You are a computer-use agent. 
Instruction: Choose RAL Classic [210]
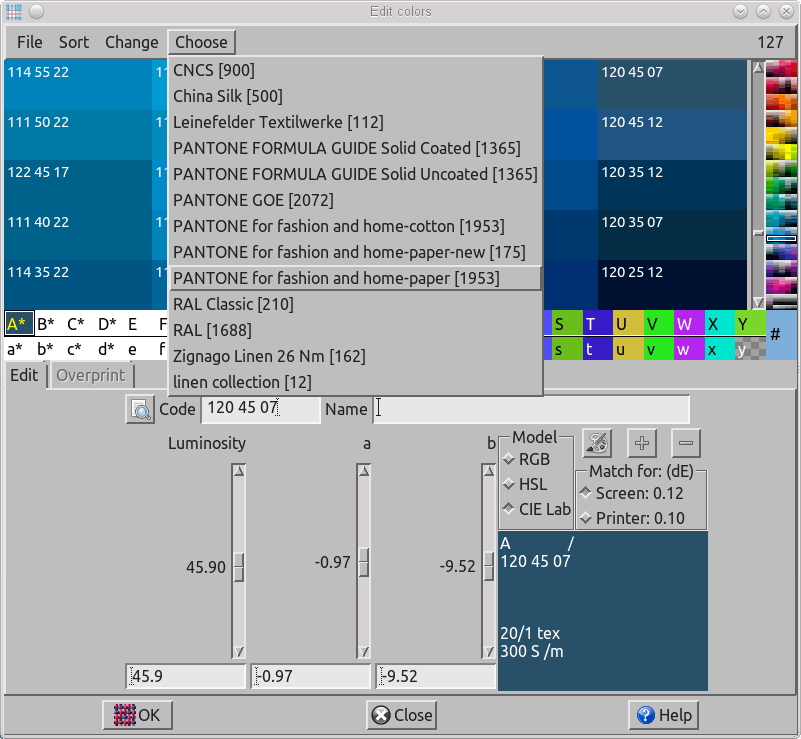[355, 305]
